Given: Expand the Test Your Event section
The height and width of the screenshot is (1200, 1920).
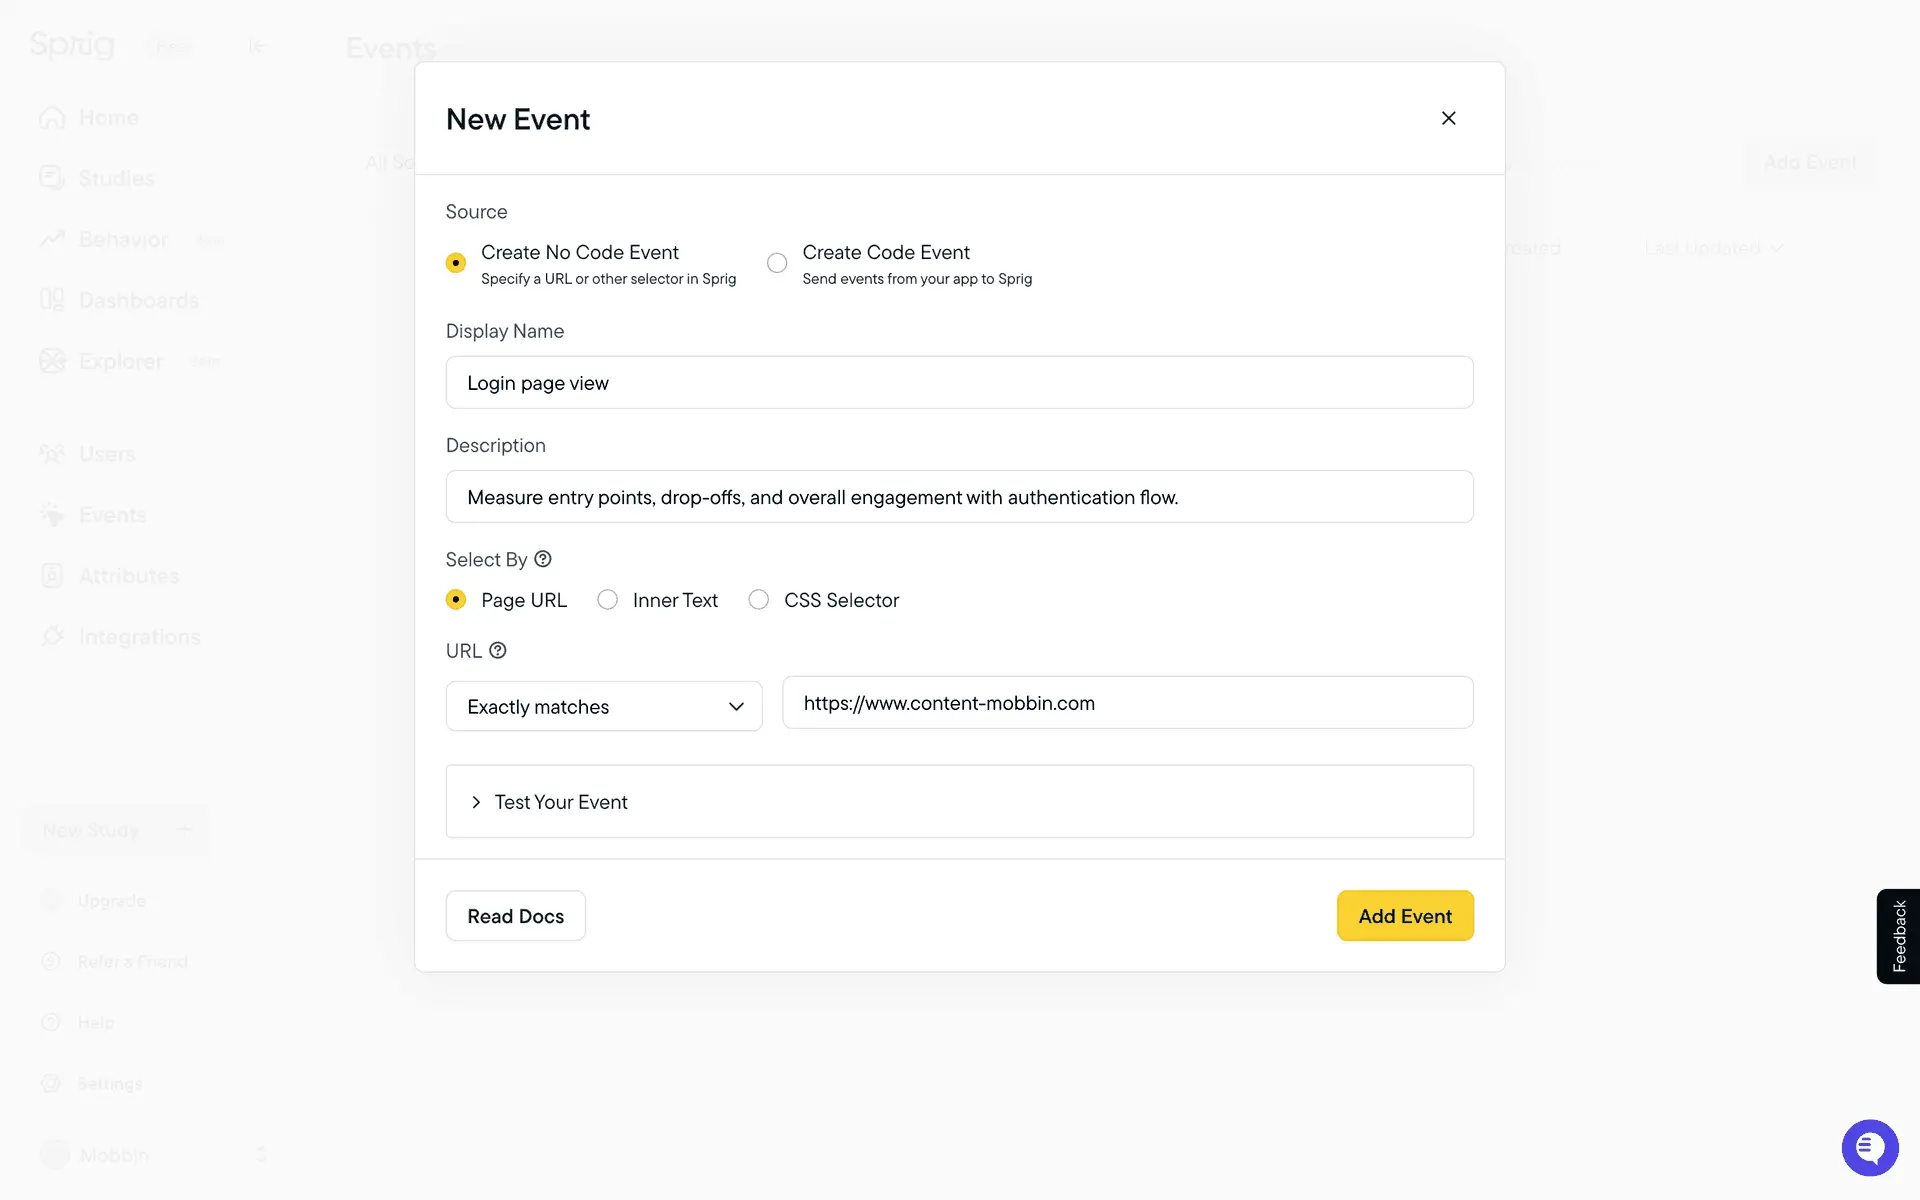Looking at the screenshot, I should pyautogui.click(x=560, y=802).
